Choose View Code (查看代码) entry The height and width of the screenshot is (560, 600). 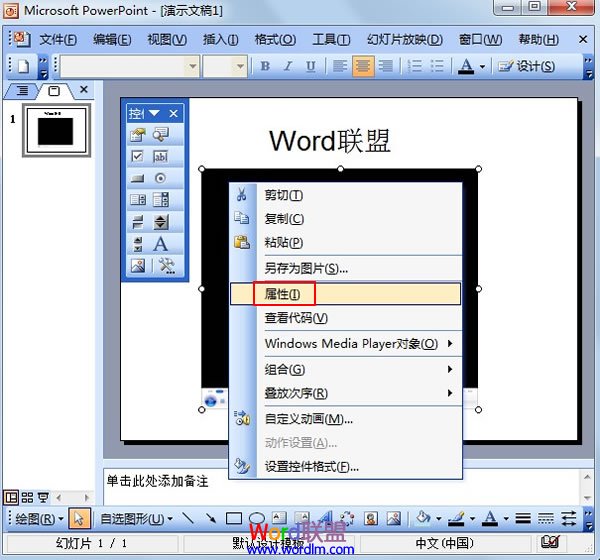(x=346, y=318)
